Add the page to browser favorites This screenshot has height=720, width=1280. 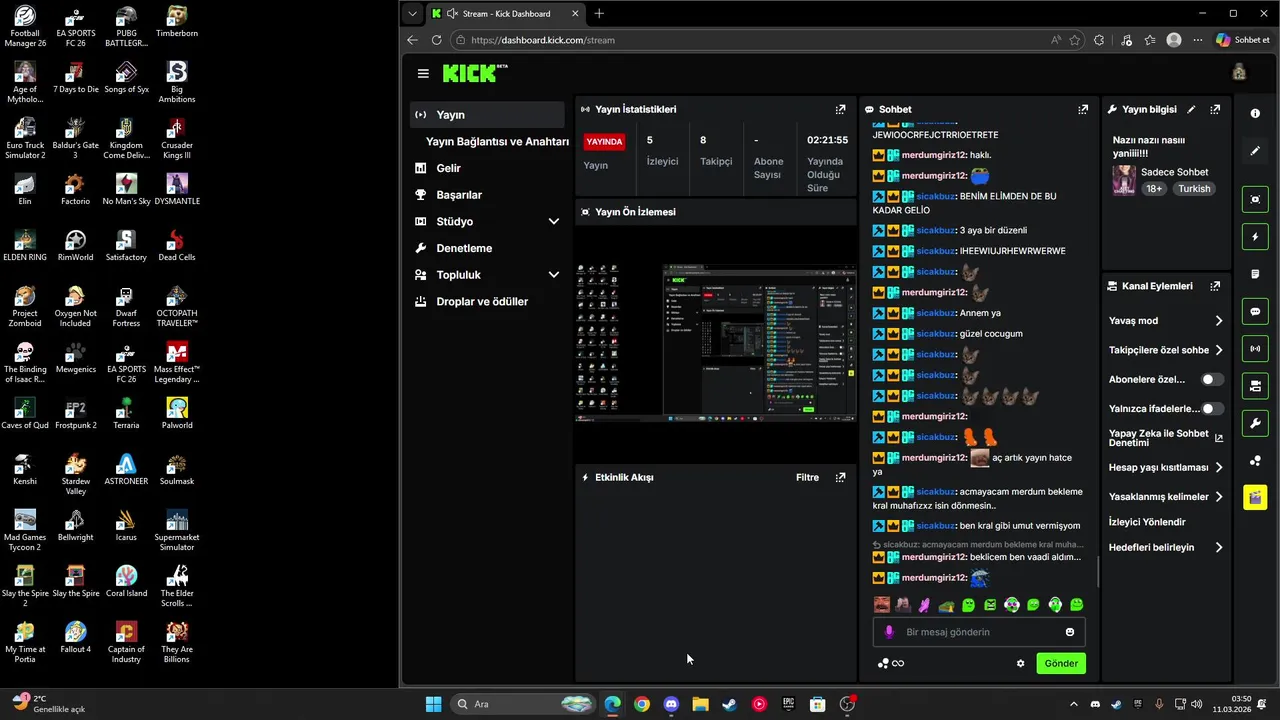[x=1075, y=40]
